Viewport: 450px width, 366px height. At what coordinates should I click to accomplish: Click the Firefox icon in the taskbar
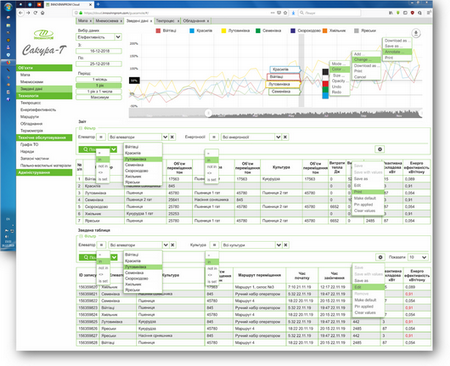pyautogui.click(x=8, y=62)
